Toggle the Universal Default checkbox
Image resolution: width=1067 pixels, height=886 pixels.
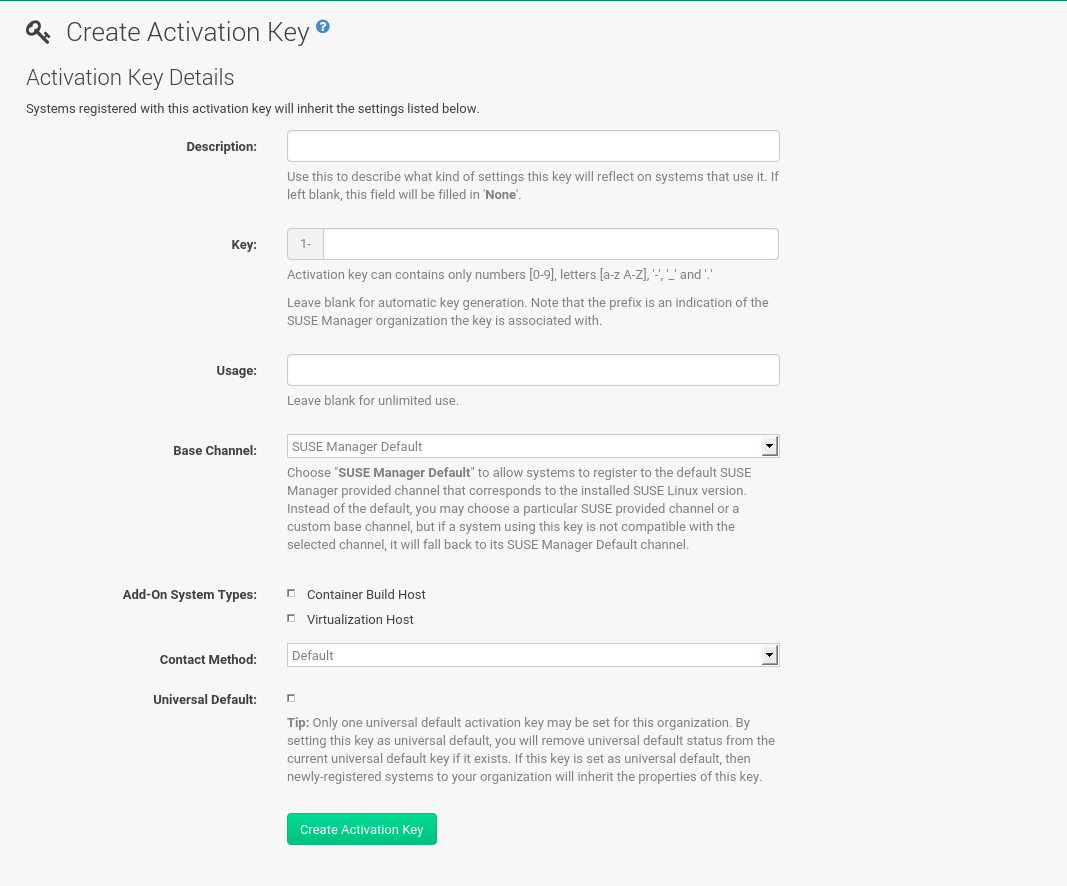pyautogui.click(x=291, y=697)
